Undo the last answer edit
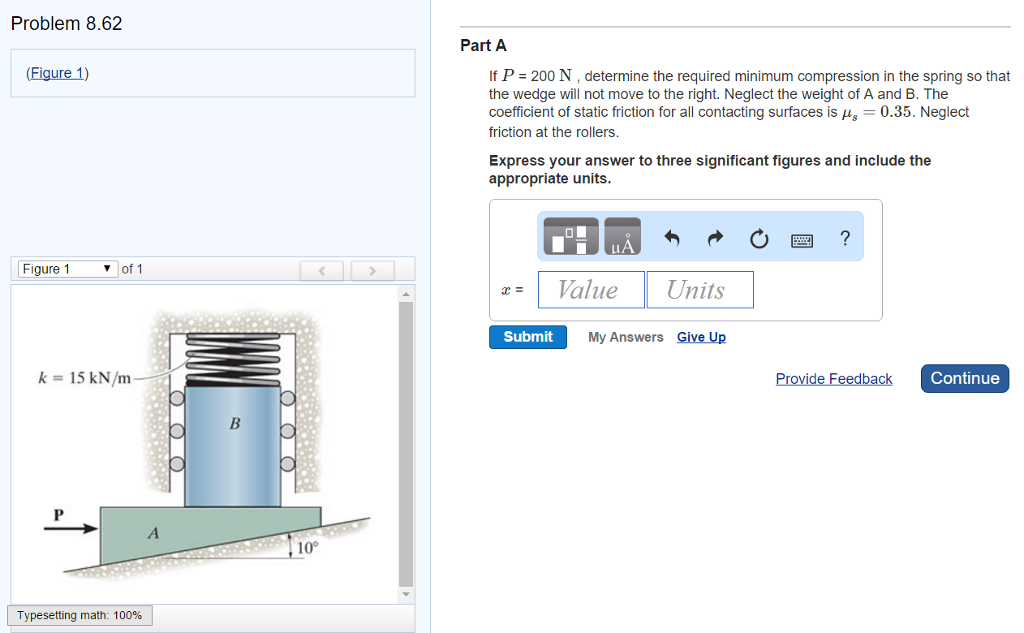1024x633 pixels. (671, 237)
